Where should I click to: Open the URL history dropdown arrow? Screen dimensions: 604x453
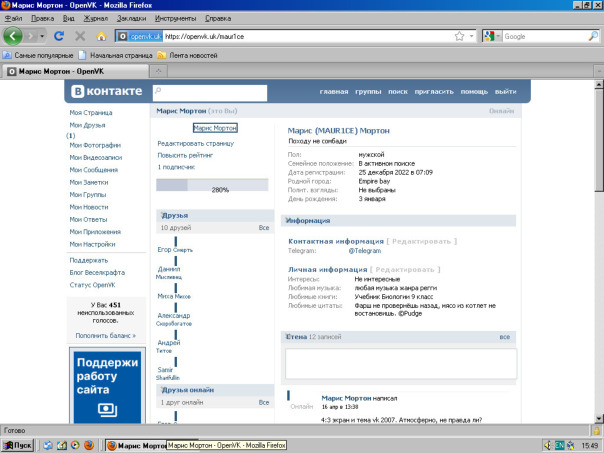[x=471, y=36]
